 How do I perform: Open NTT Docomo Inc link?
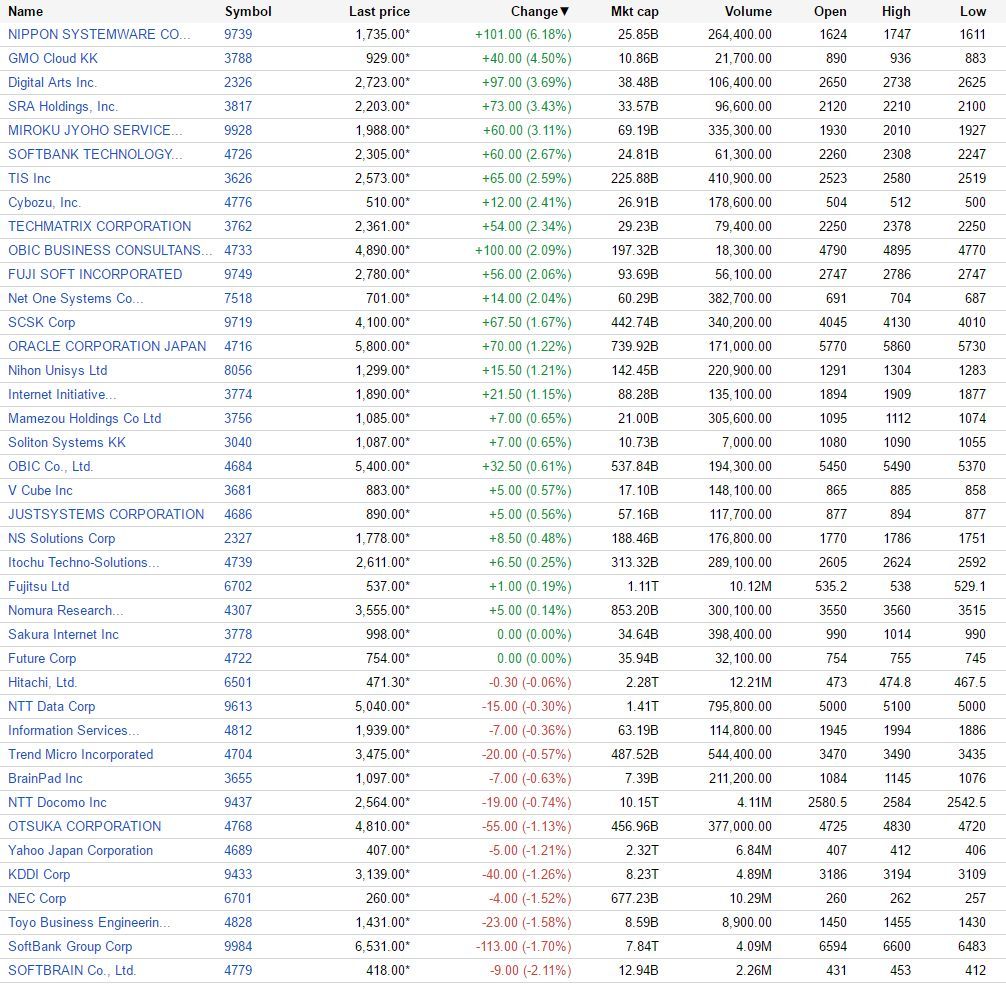(57, 802)
